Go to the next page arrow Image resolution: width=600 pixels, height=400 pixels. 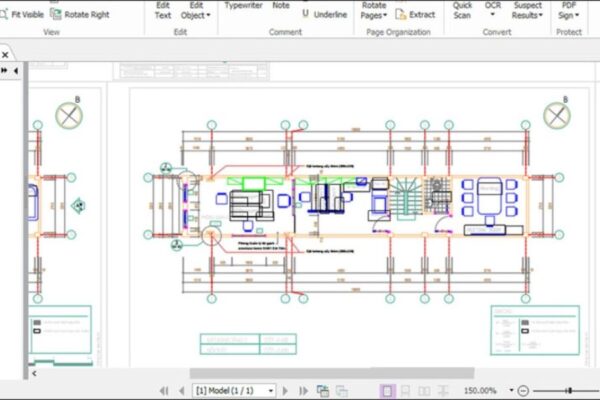pyautogui.click(x=286, y=390)
